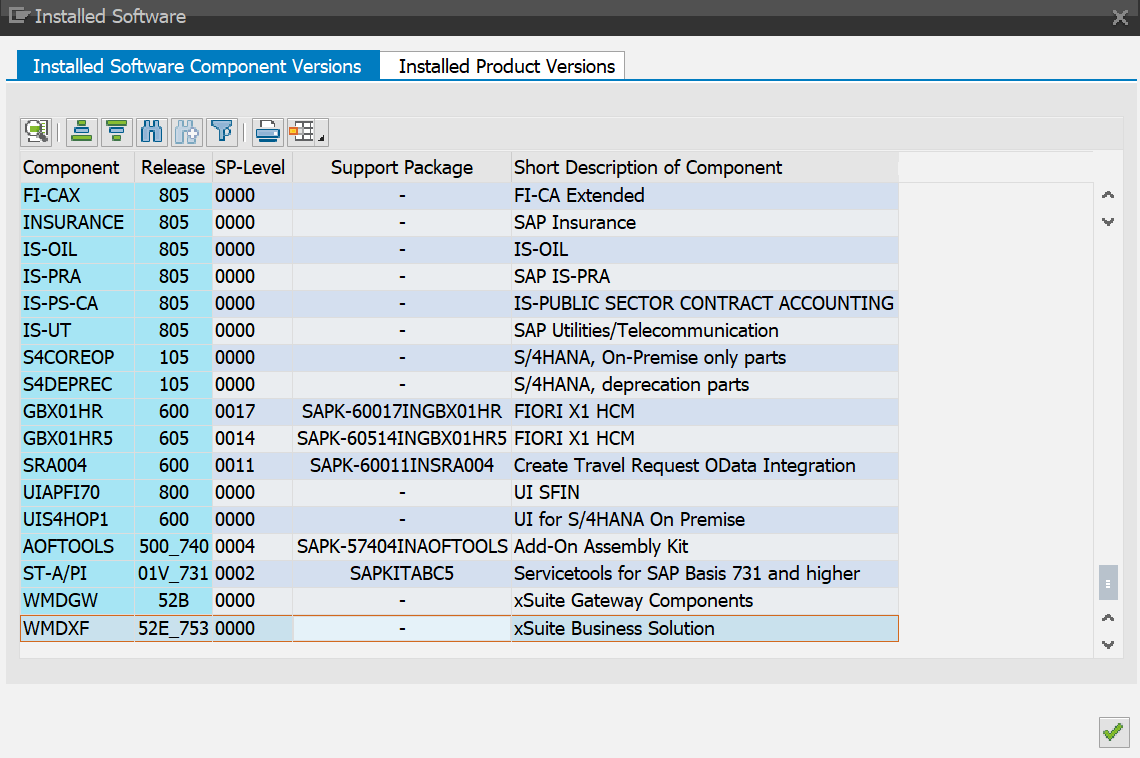This screenshot has width=1140, height=758.
Task: Sort components in ascending order
Action: point(82,131)
